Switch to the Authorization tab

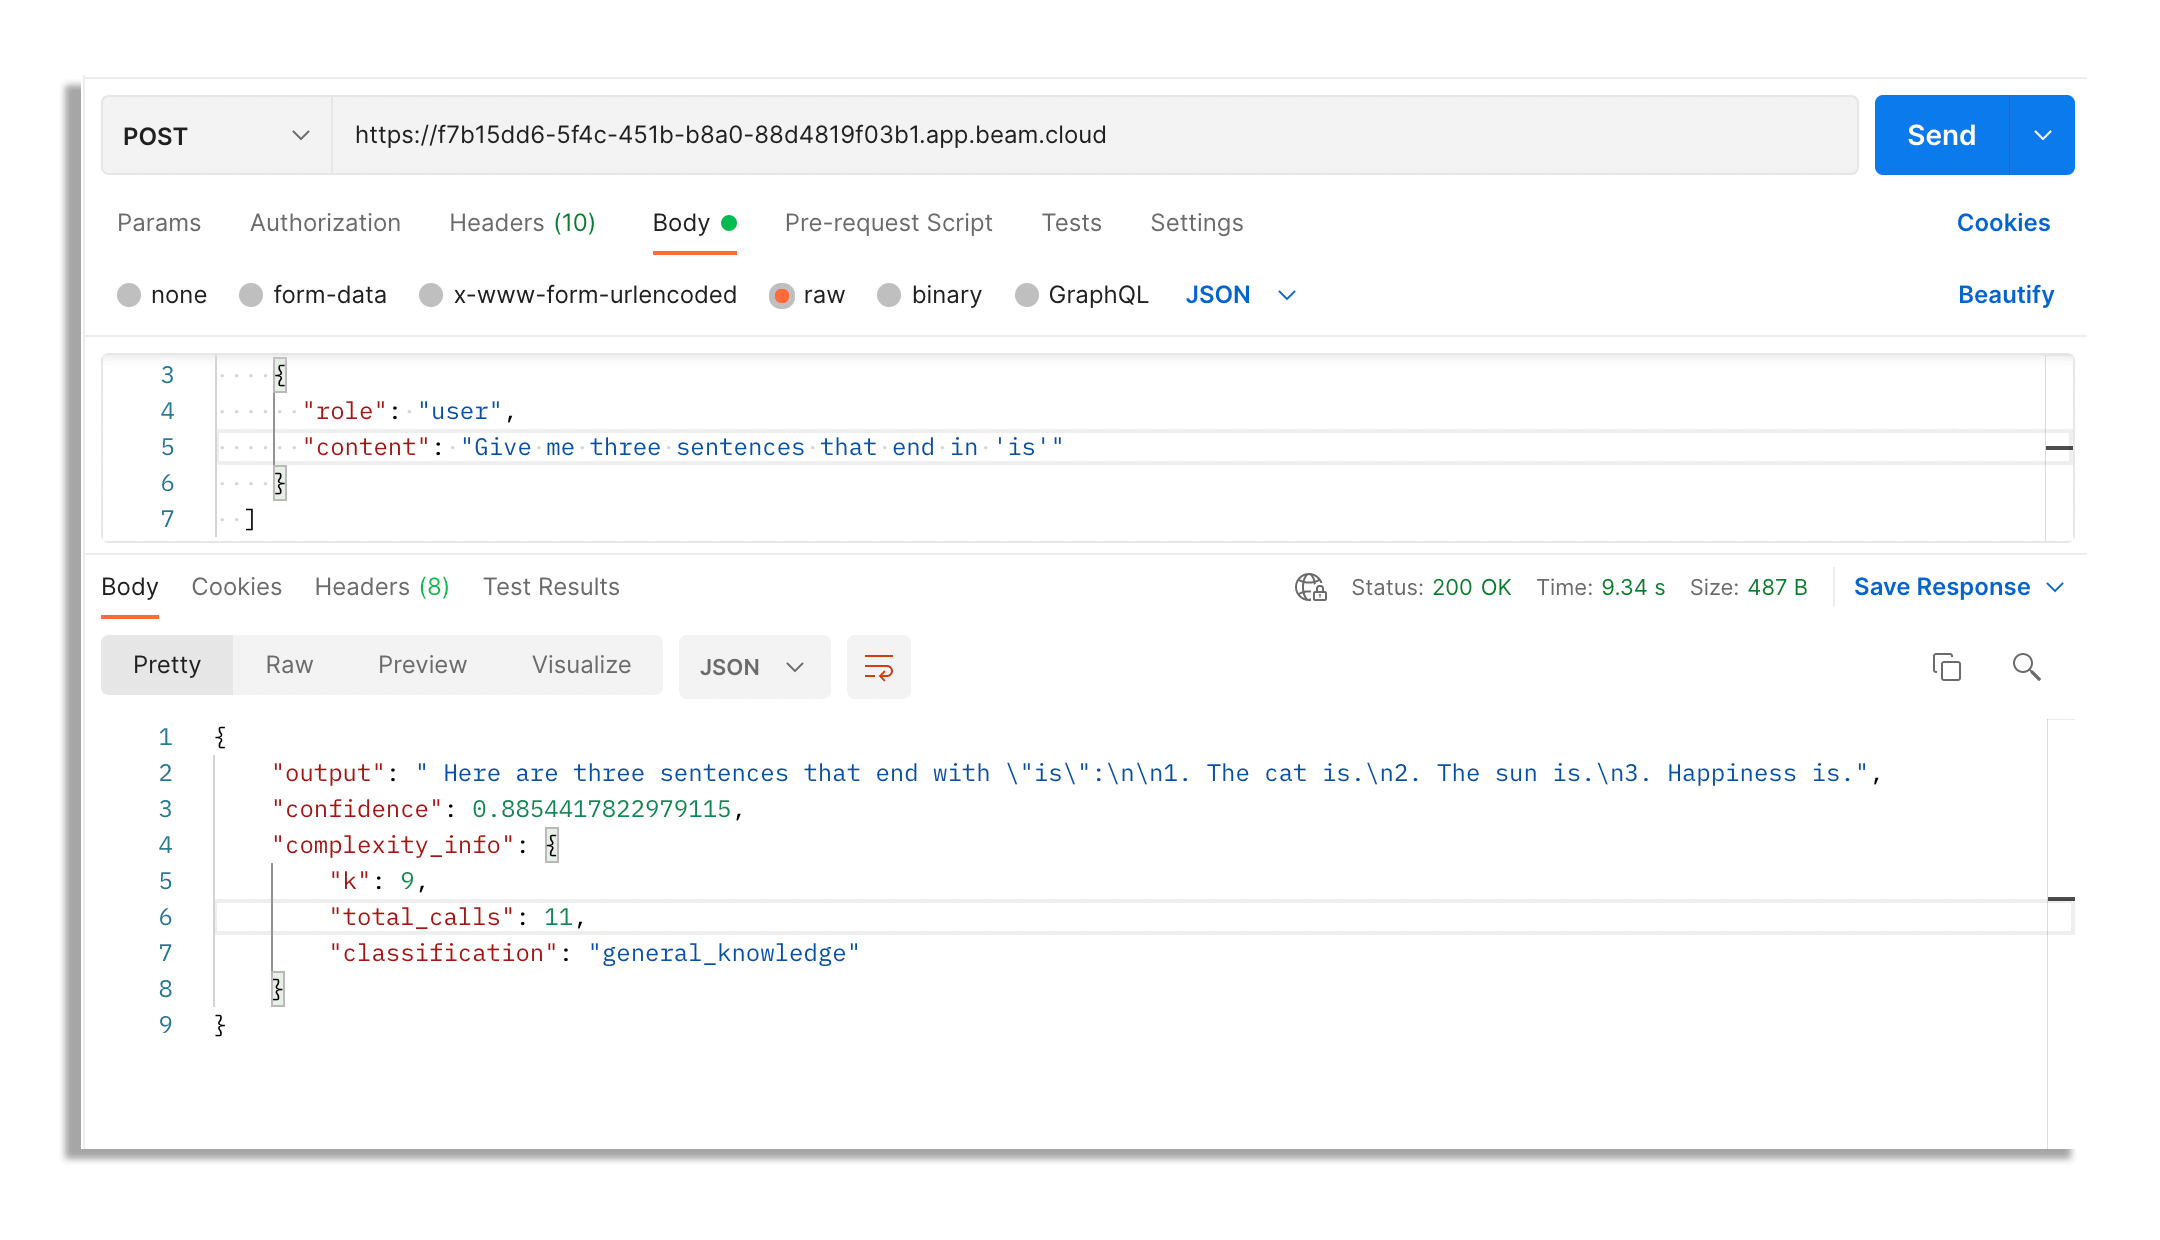tap(325, 223)
